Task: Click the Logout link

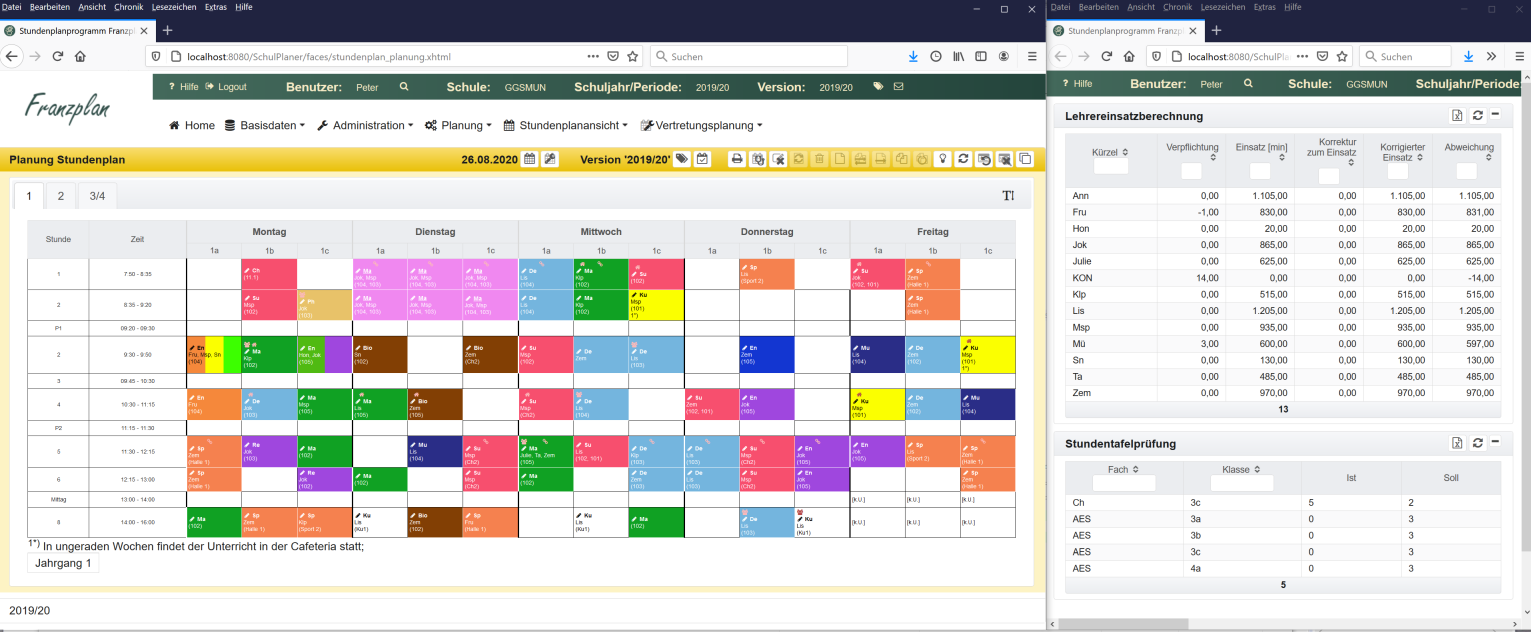Action: (x=226, y=87)
